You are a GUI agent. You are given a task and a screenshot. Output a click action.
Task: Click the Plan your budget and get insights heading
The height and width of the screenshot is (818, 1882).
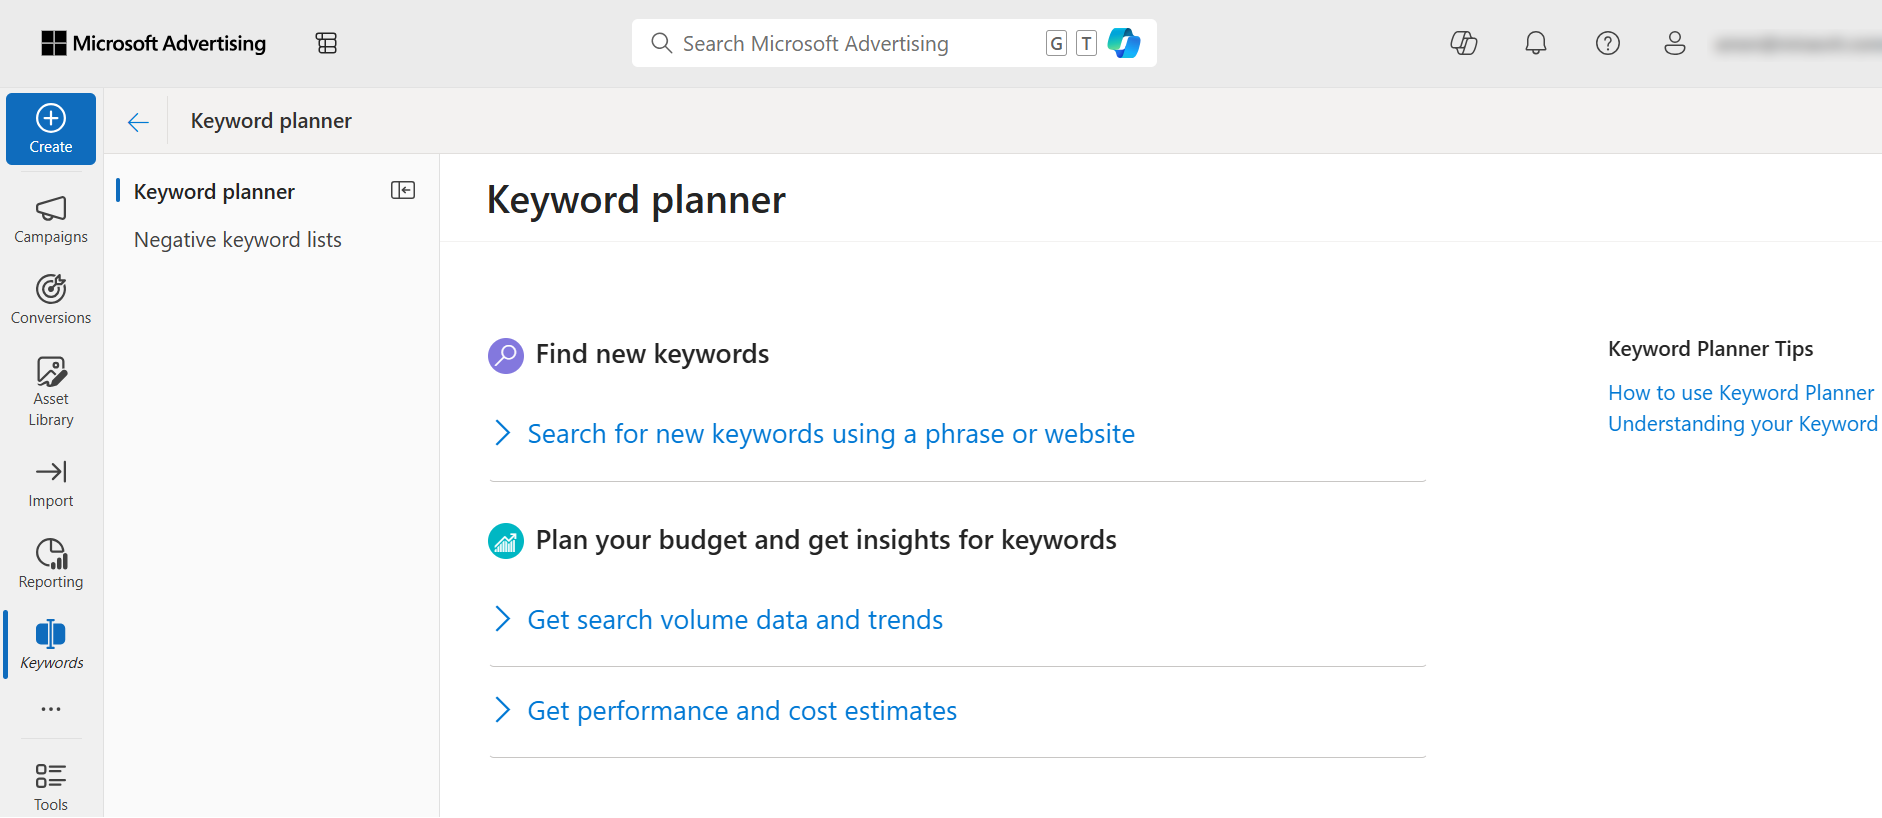pyautogui.click(x=826, y=540)
